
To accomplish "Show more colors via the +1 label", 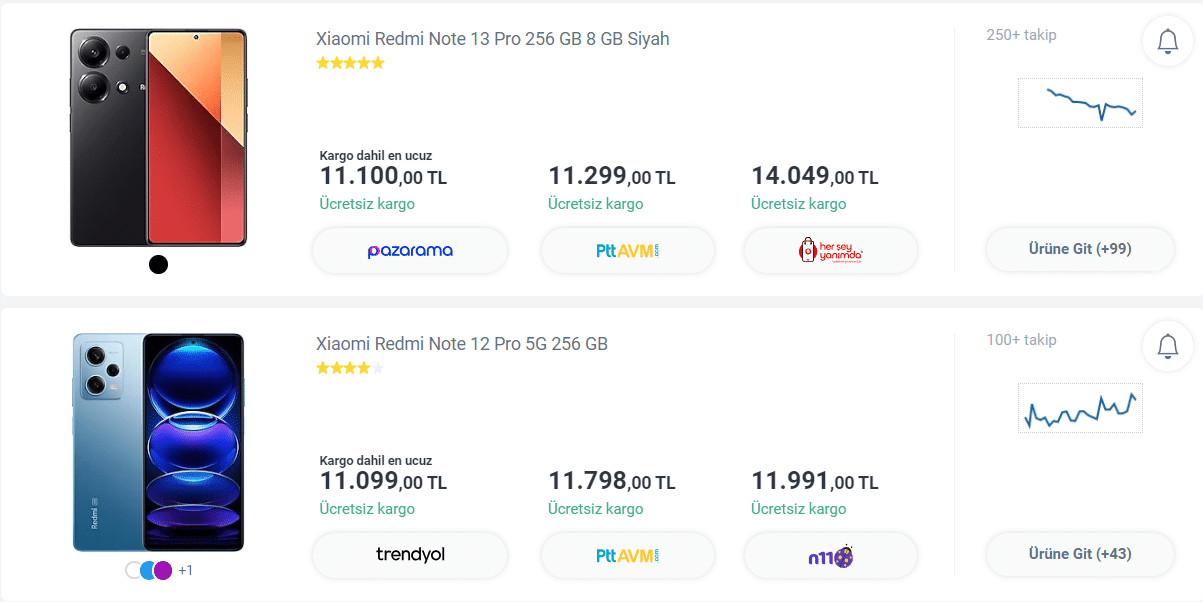I will [x=185, y=570].
